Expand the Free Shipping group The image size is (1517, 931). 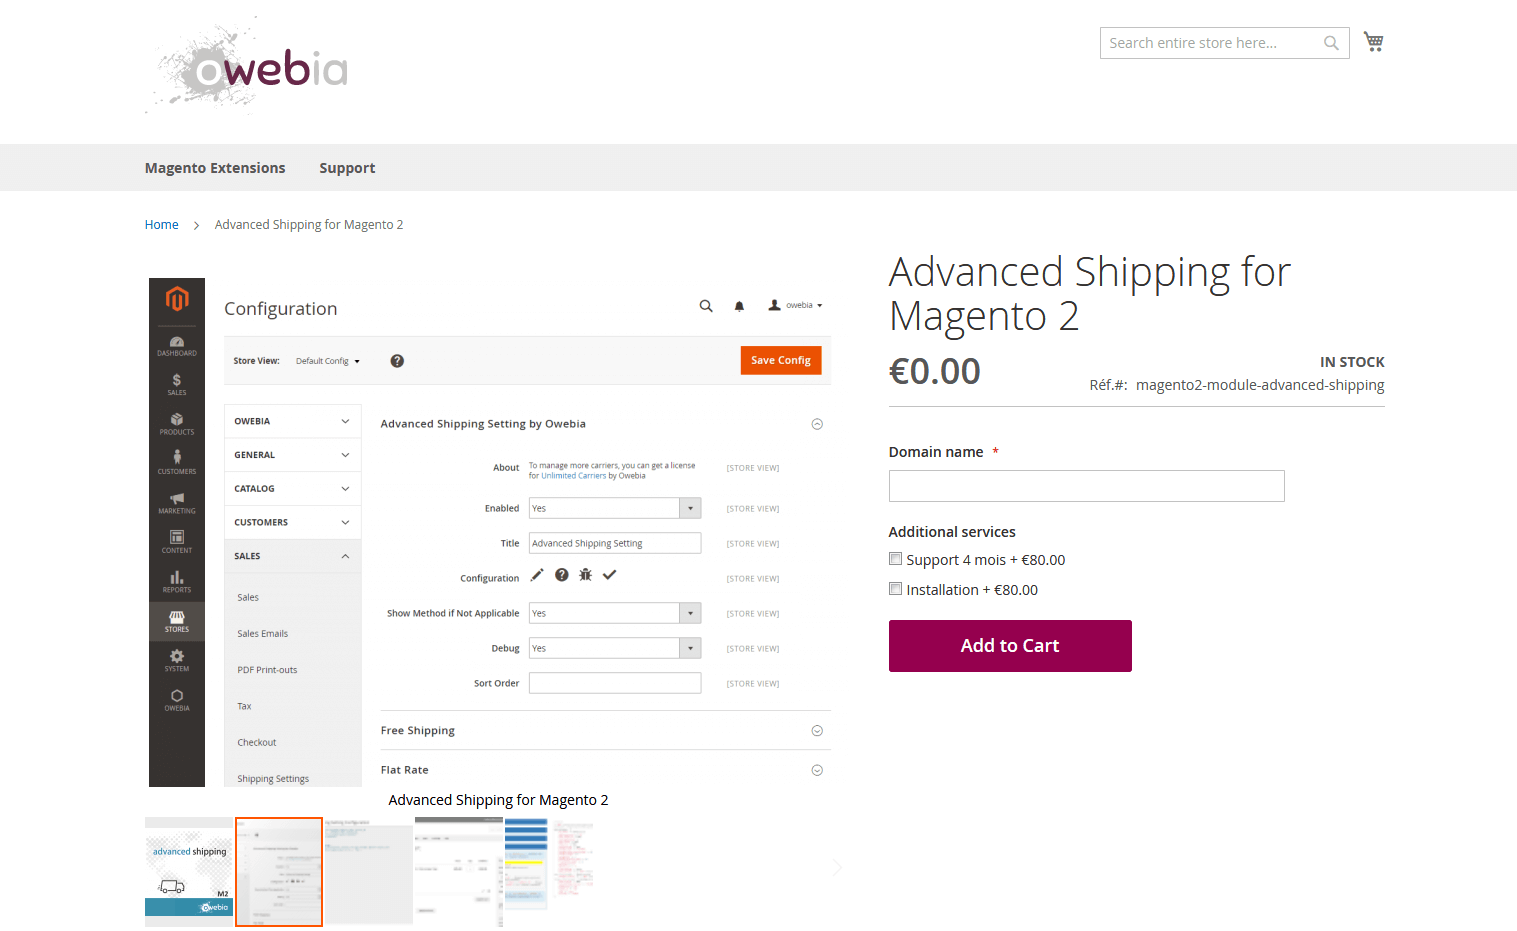tap(817, 731)
